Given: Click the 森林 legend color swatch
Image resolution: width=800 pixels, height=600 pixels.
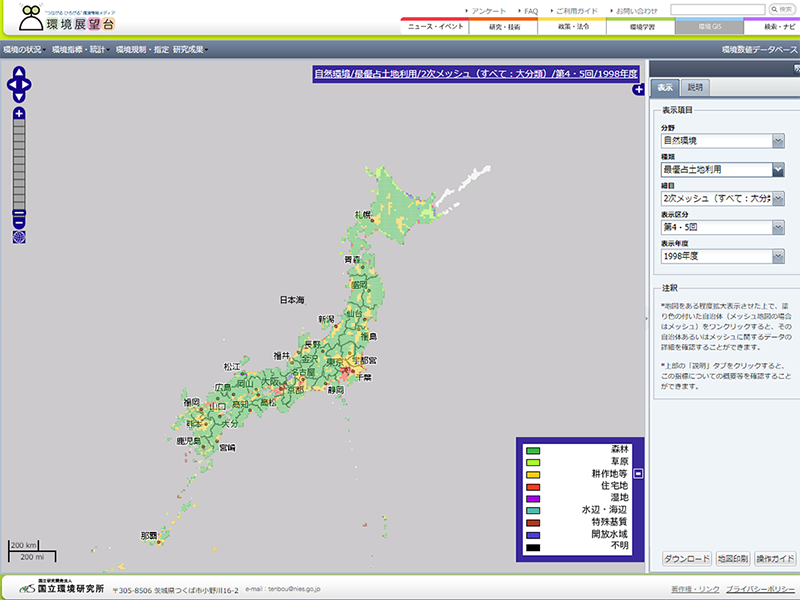Looking at the screenshot, I should pos(533,451).
